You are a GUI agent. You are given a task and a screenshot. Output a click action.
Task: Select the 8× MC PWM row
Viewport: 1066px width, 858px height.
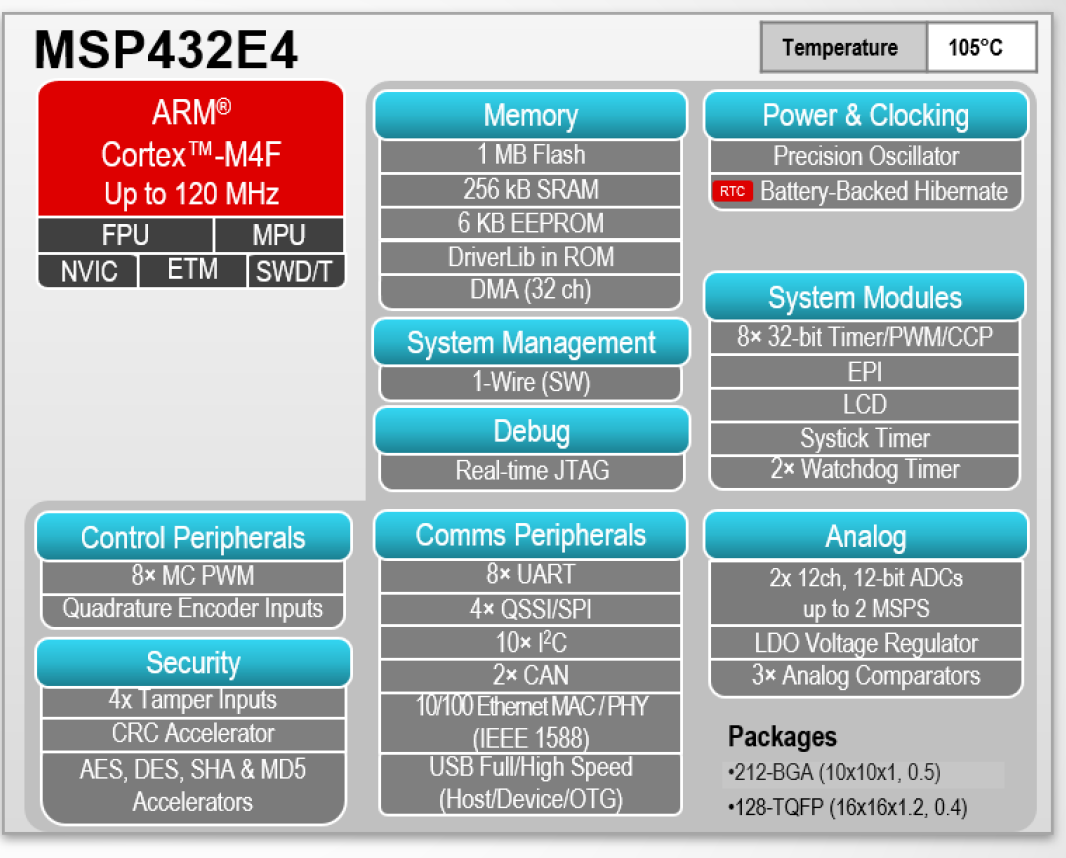[x=193, y=577]
